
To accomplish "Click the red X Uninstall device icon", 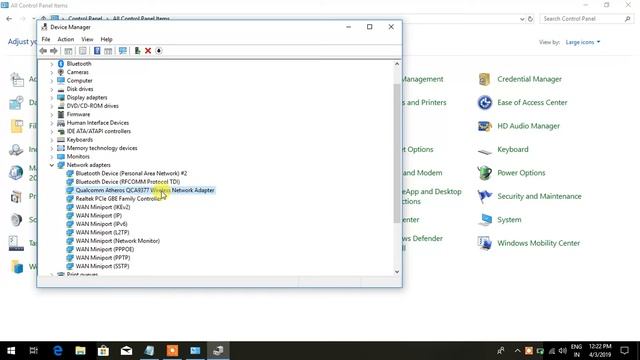I will pyautogui.click(x=148, y=51).
